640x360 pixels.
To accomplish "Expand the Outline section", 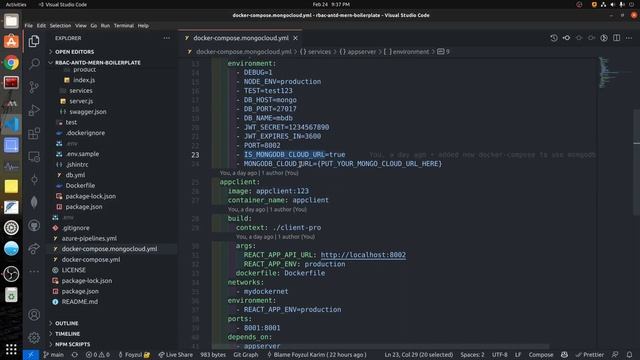I will click(x=67, y=323).
